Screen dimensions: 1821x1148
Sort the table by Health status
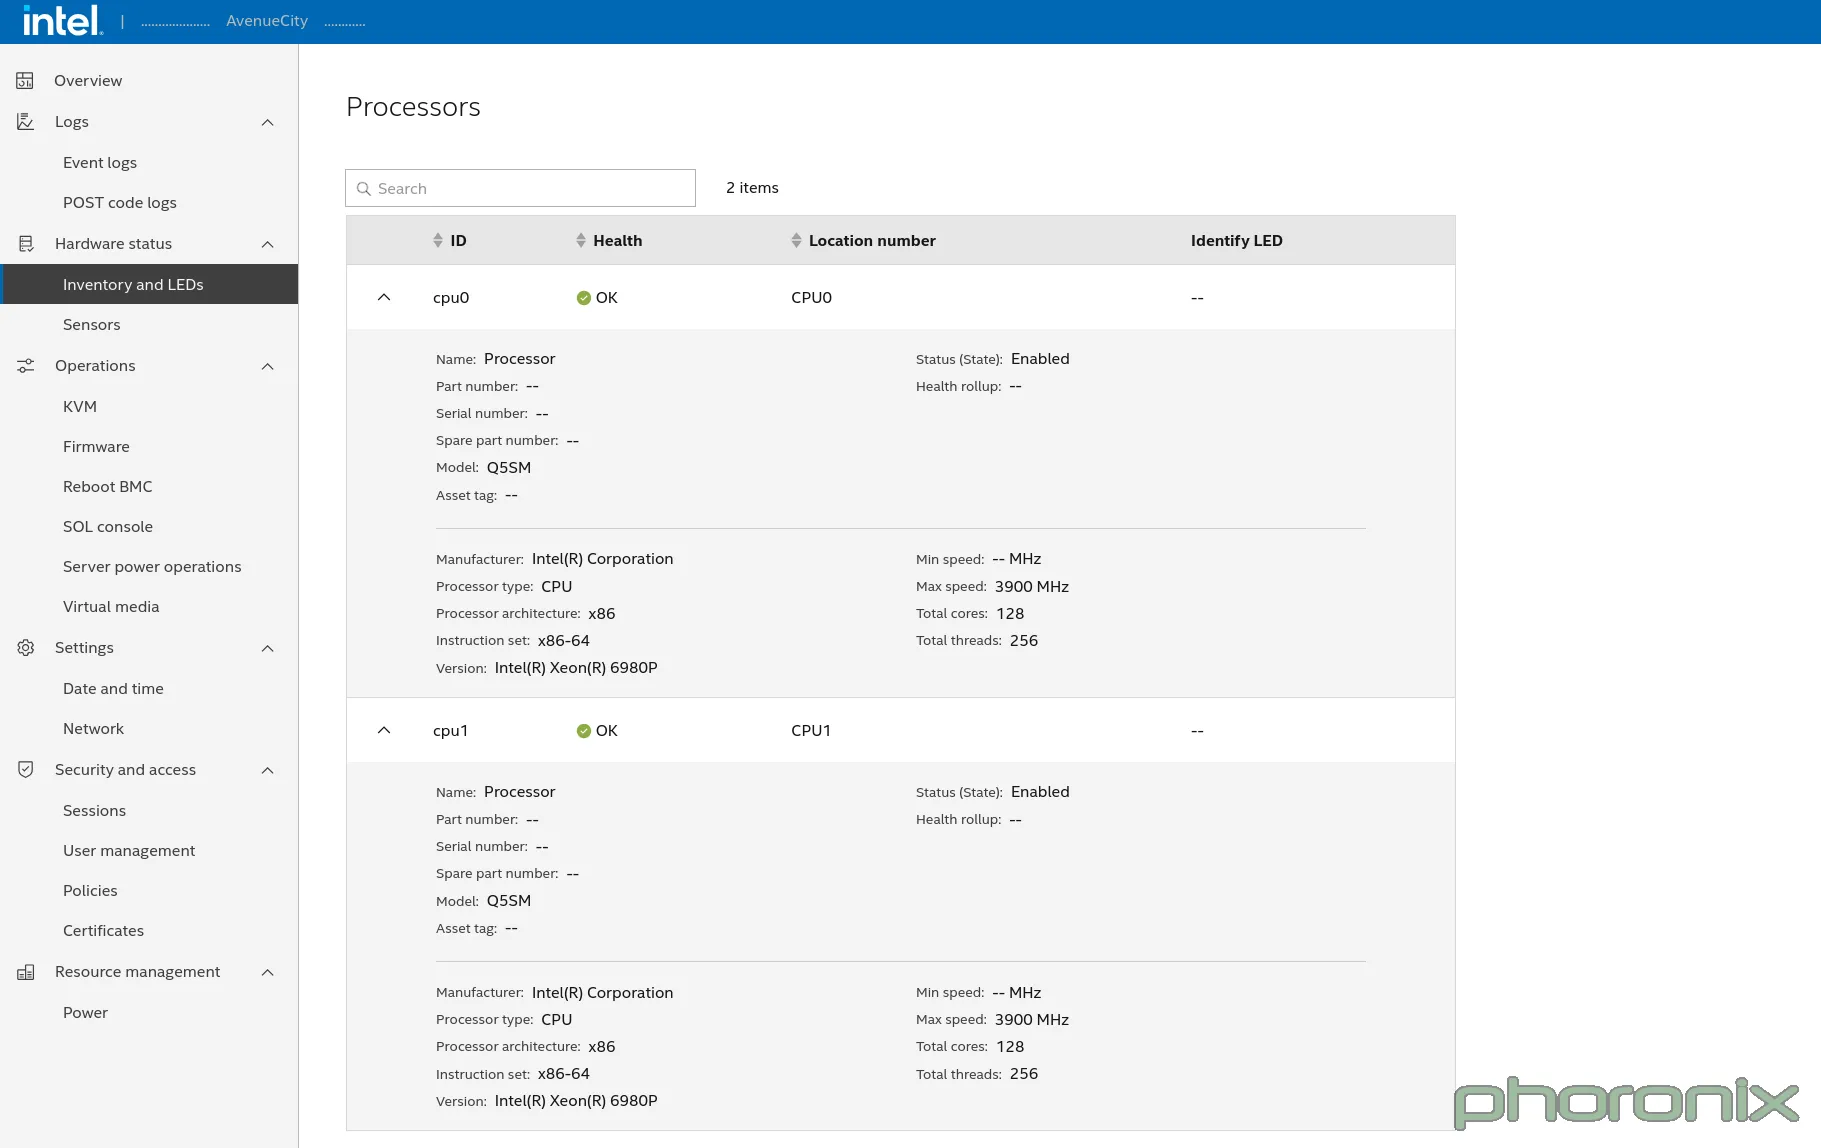[x=581, y=240]
